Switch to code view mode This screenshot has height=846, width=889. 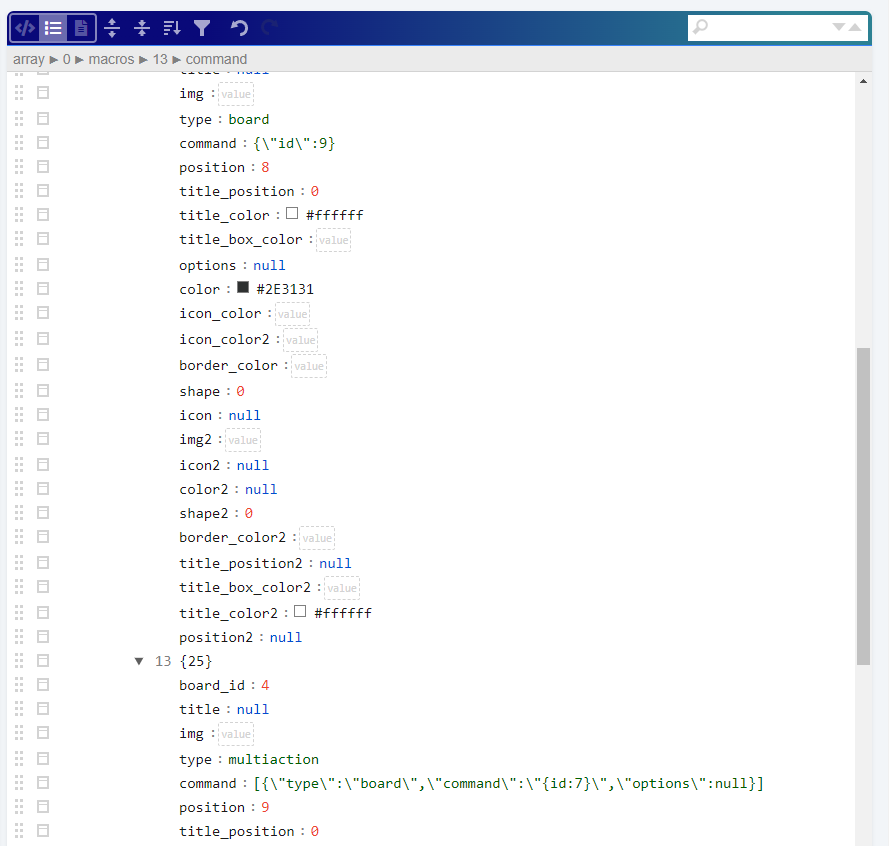click(24, 28)
